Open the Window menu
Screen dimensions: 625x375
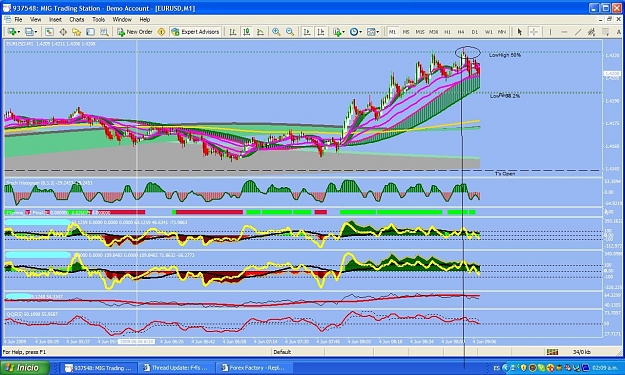tap(122, 20)
